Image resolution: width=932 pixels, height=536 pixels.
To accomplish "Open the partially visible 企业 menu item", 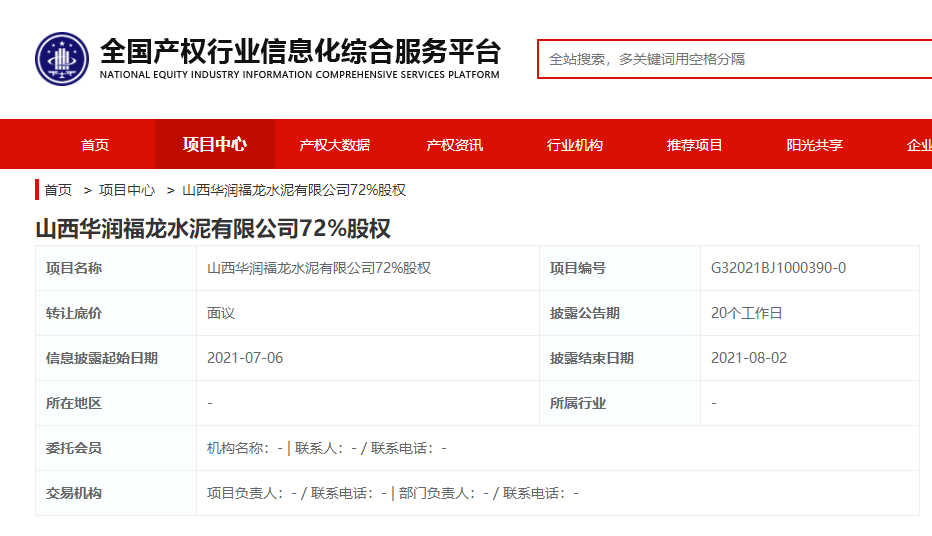I will click(919, 144).
